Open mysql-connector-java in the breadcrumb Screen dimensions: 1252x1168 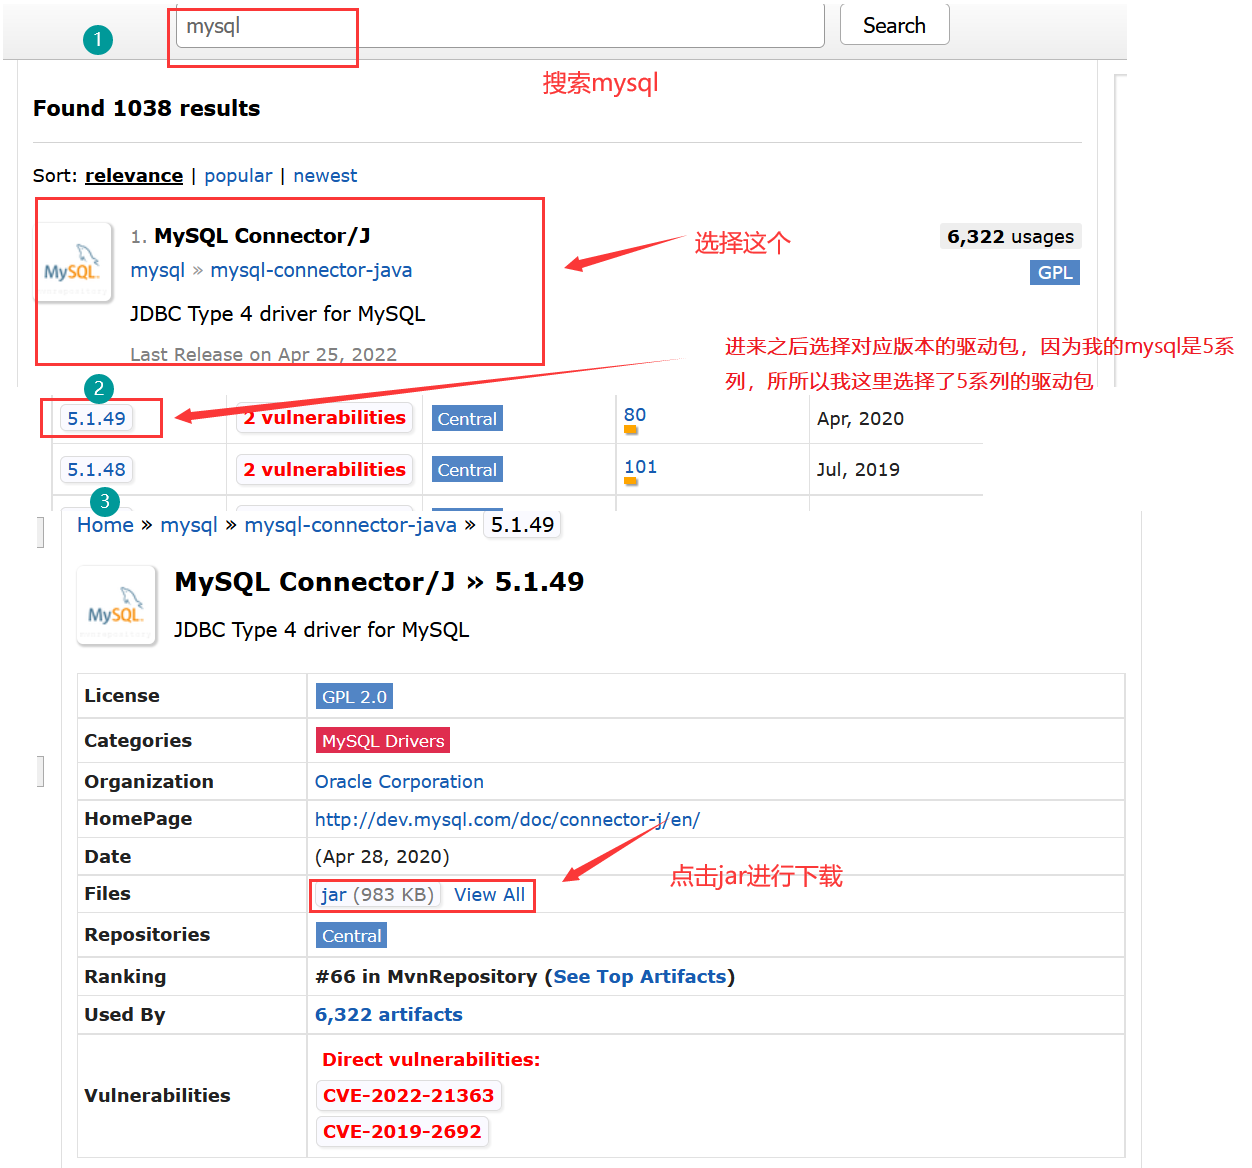[x=350, y=525]
